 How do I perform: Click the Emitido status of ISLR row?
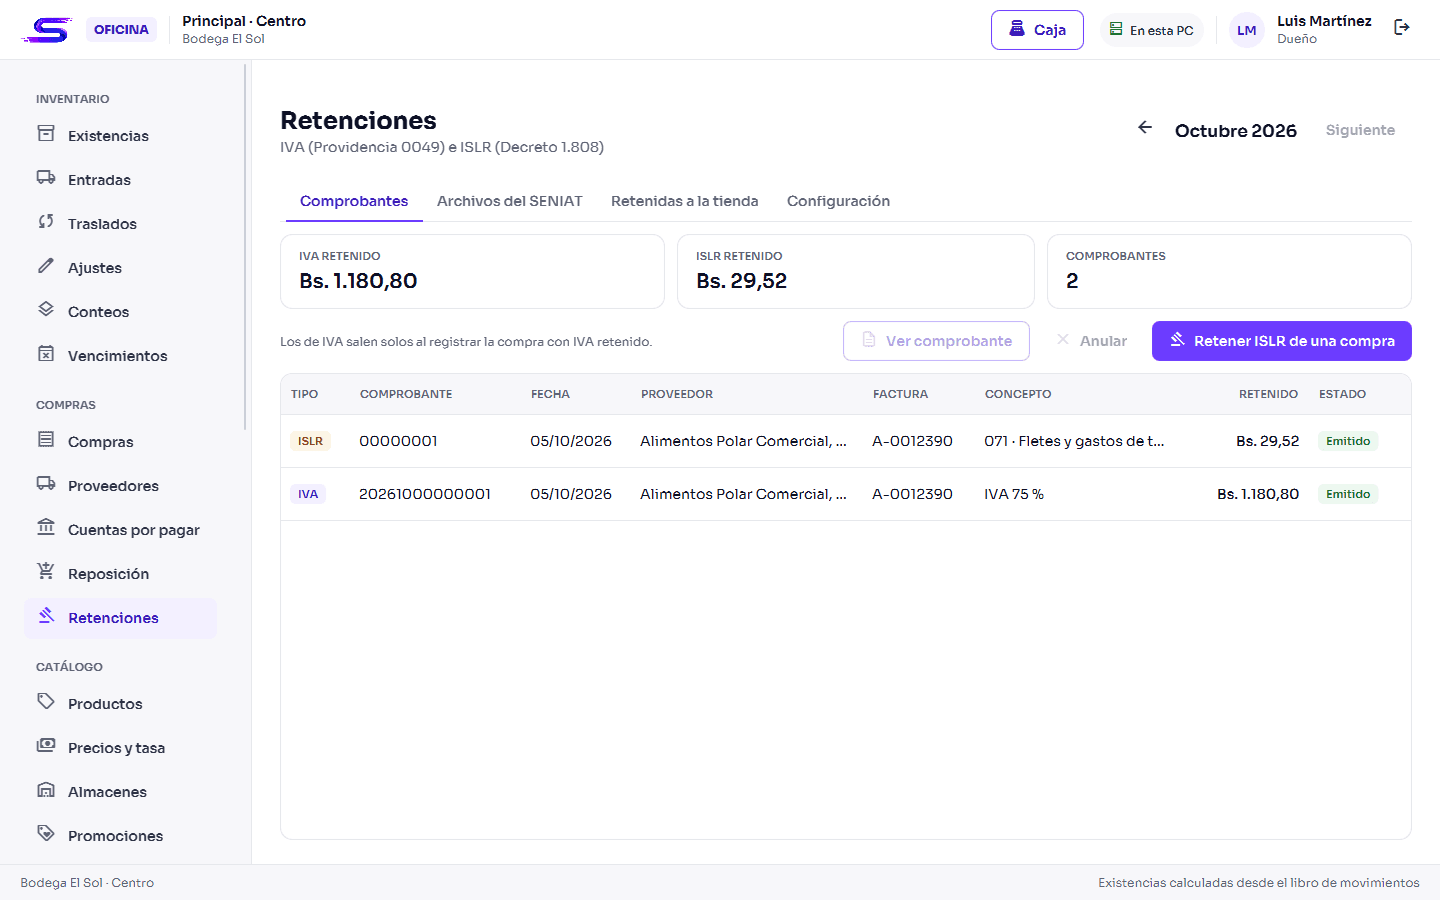[x=1348, y=441]
